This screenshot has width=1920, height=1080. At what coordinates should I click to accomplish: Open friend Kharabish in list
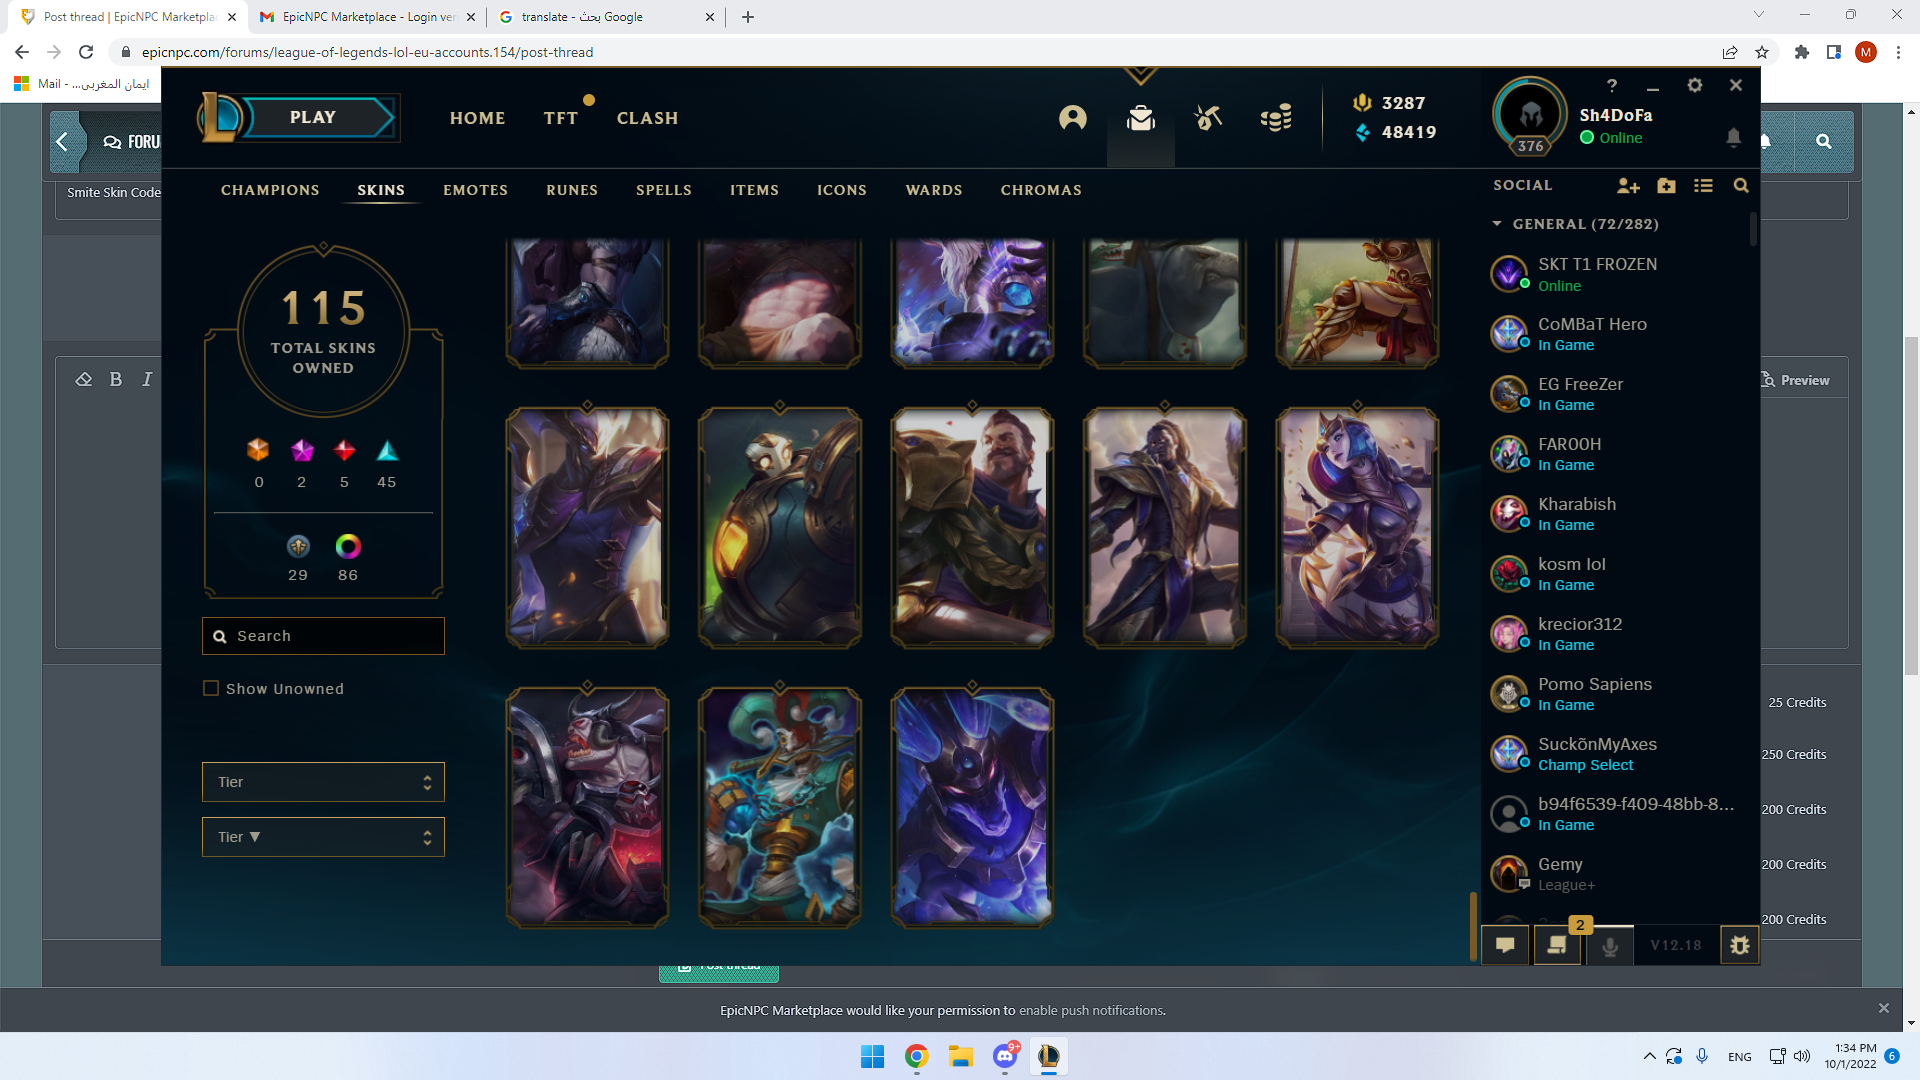click(x=1615, y=514)
